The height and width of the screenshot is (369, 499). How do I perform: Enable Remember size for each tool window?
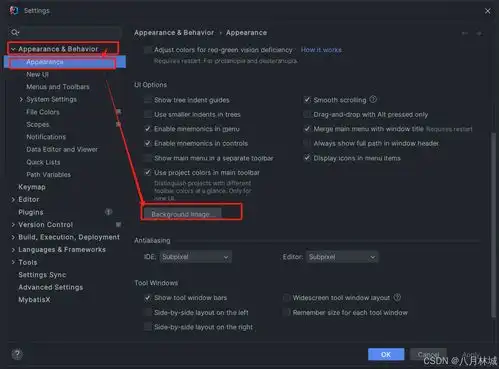(x=286, y=312)
